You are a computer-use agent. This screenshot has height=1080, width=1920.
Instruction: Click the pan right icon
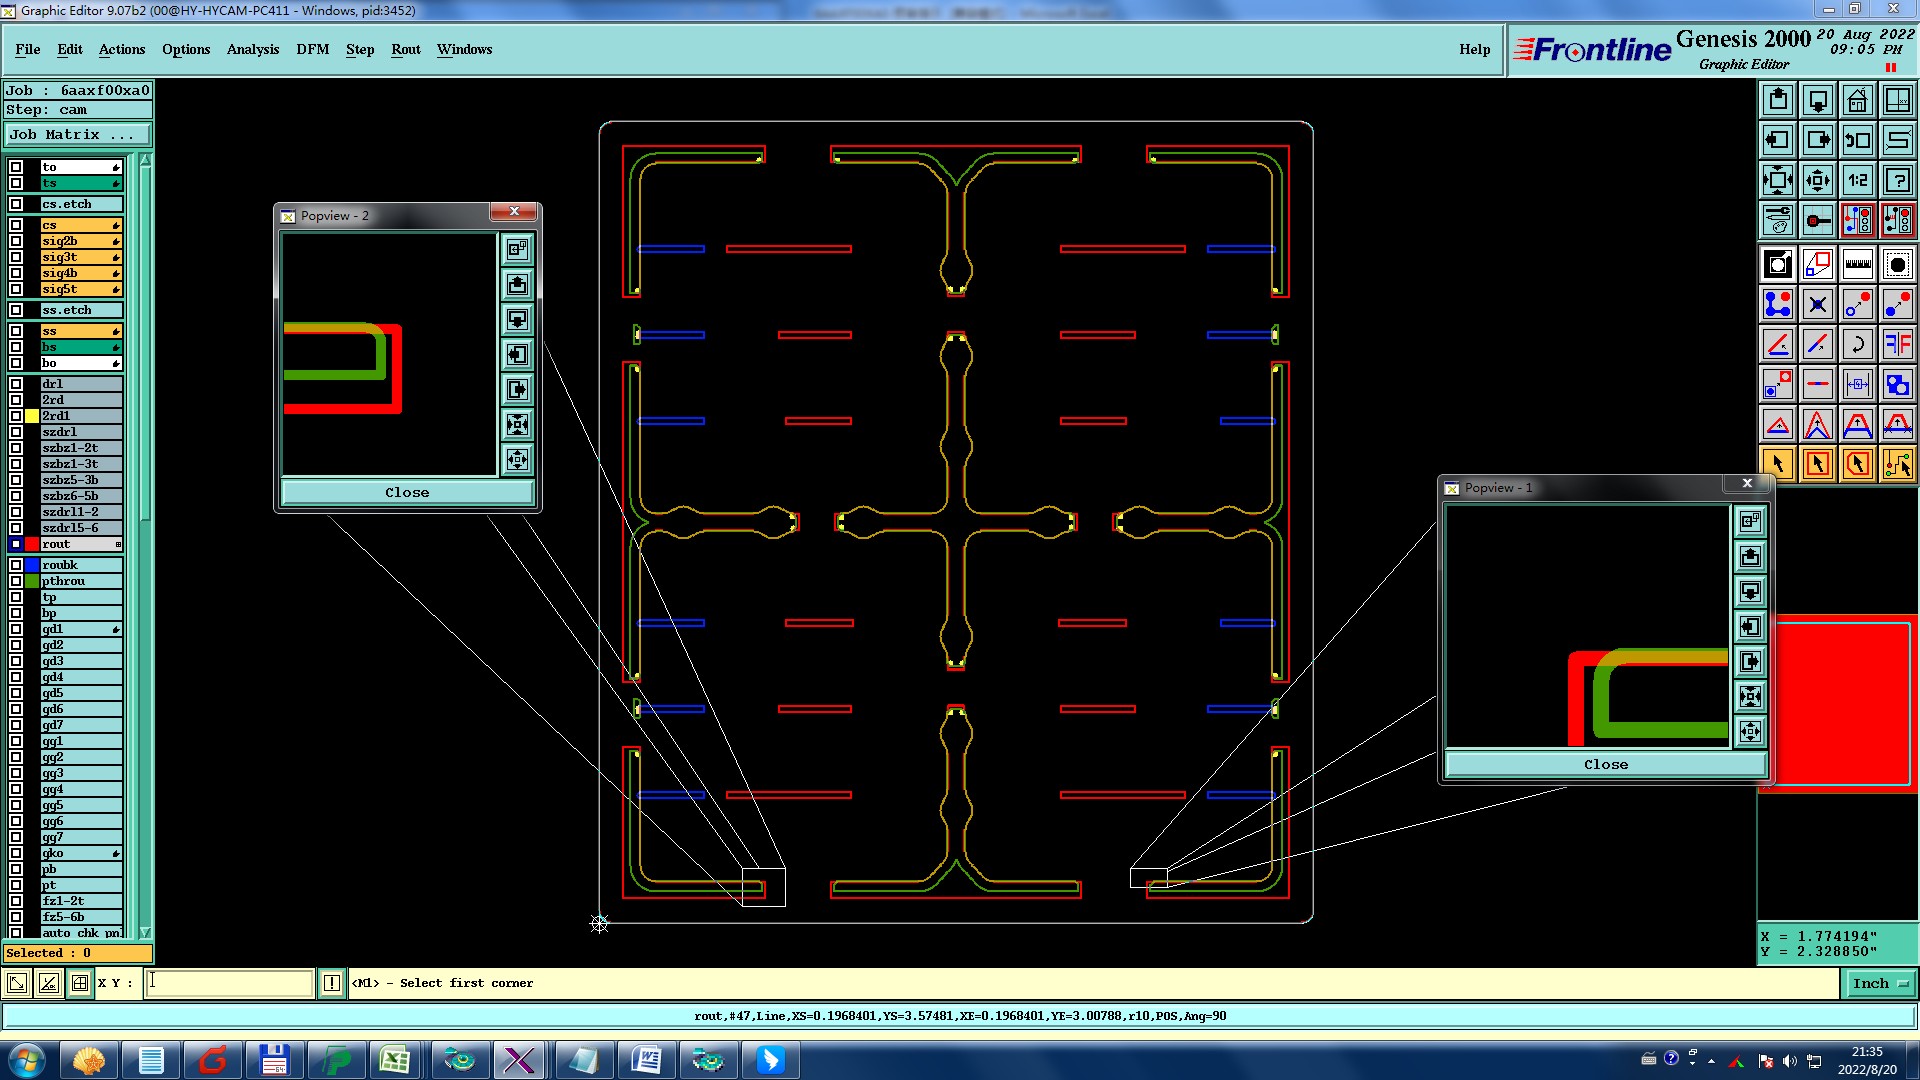point(1818,140)
